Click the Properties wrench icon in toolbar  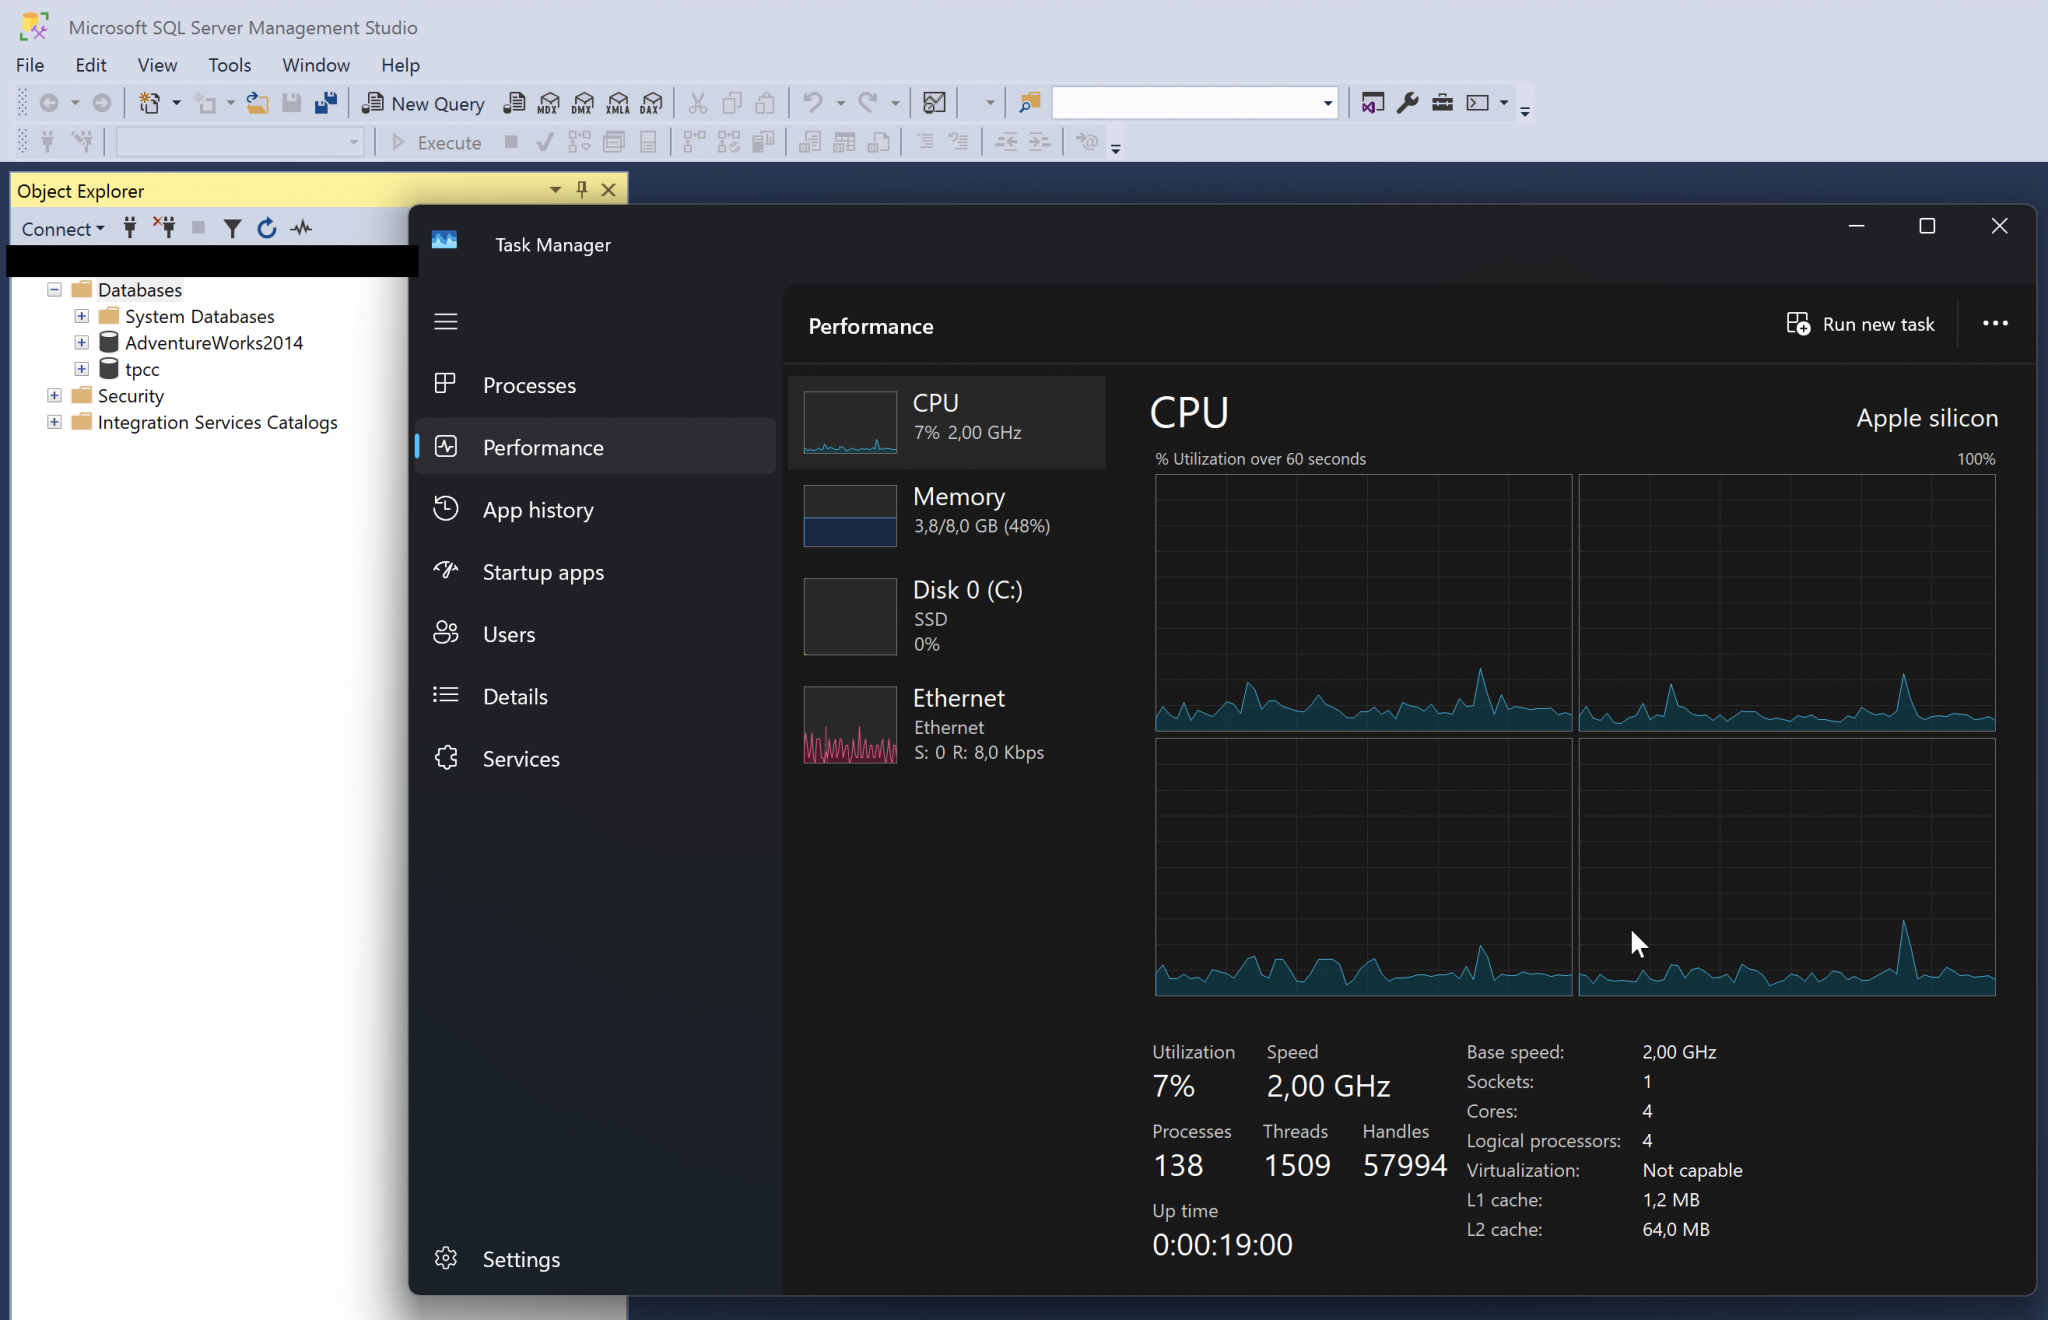click(1408, 103)
